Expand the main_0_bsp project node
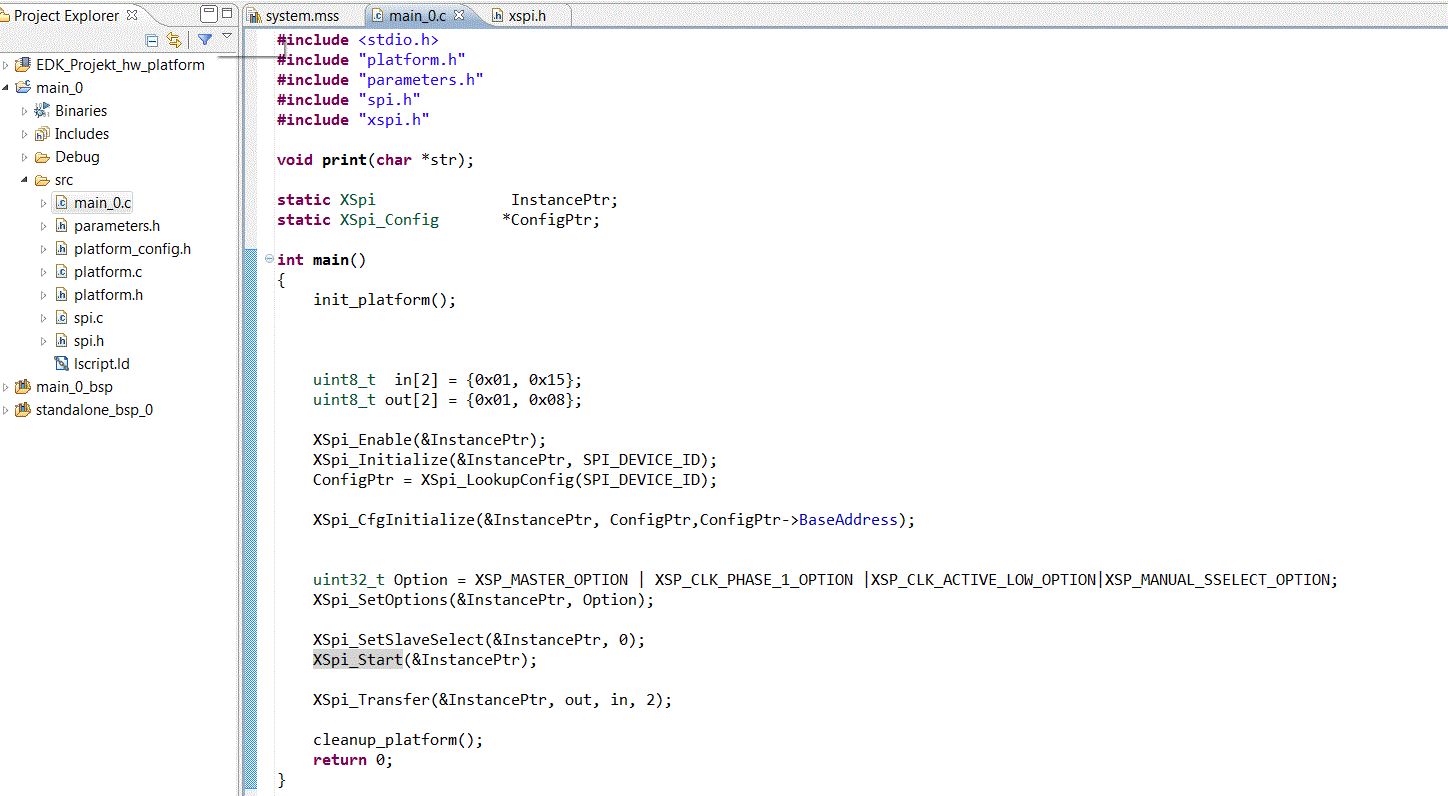Screen dimensions: 1448x796 pyautogui.click(x=6, y=387)
